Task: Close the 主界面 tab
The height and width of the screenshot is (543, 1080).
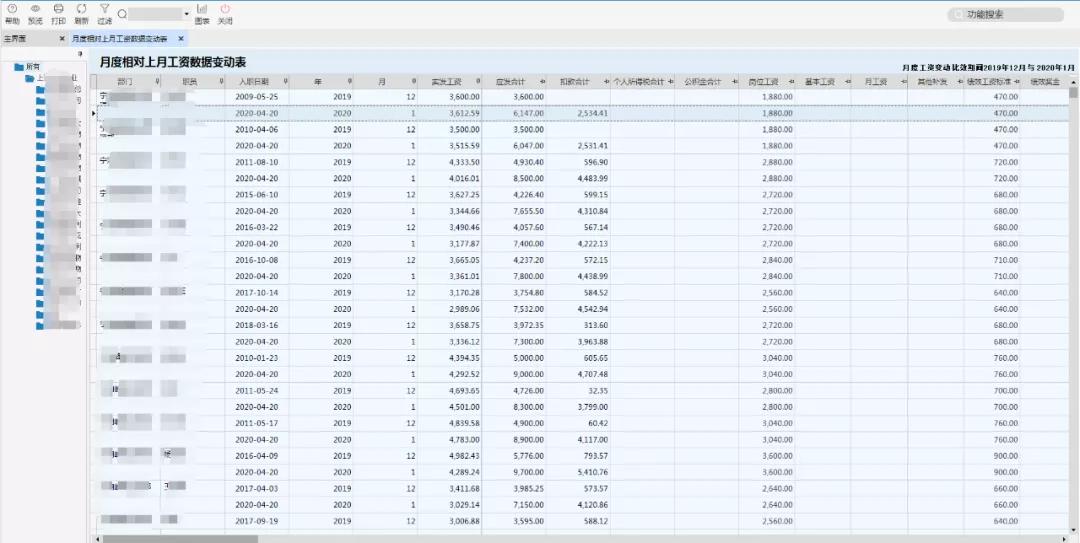Action: point(61,39)
